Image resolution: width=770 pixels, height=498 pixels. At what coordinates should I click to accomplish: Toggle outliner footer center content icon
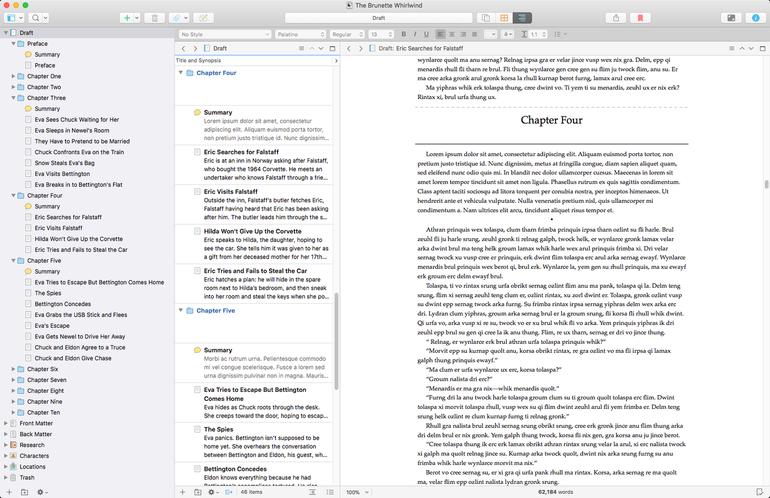coord(312,492)
